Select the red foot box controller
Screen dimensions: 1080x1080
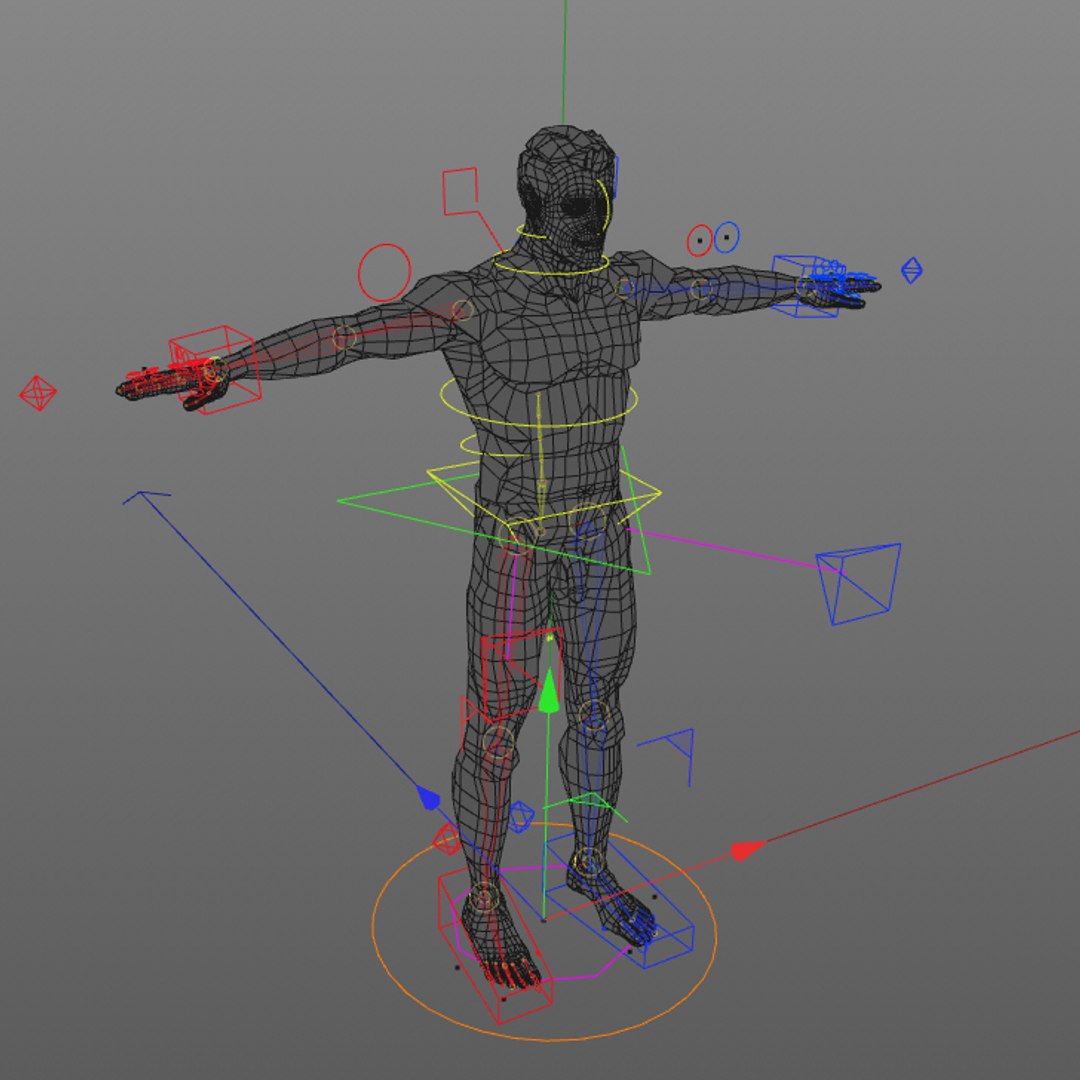coord(496,947)
